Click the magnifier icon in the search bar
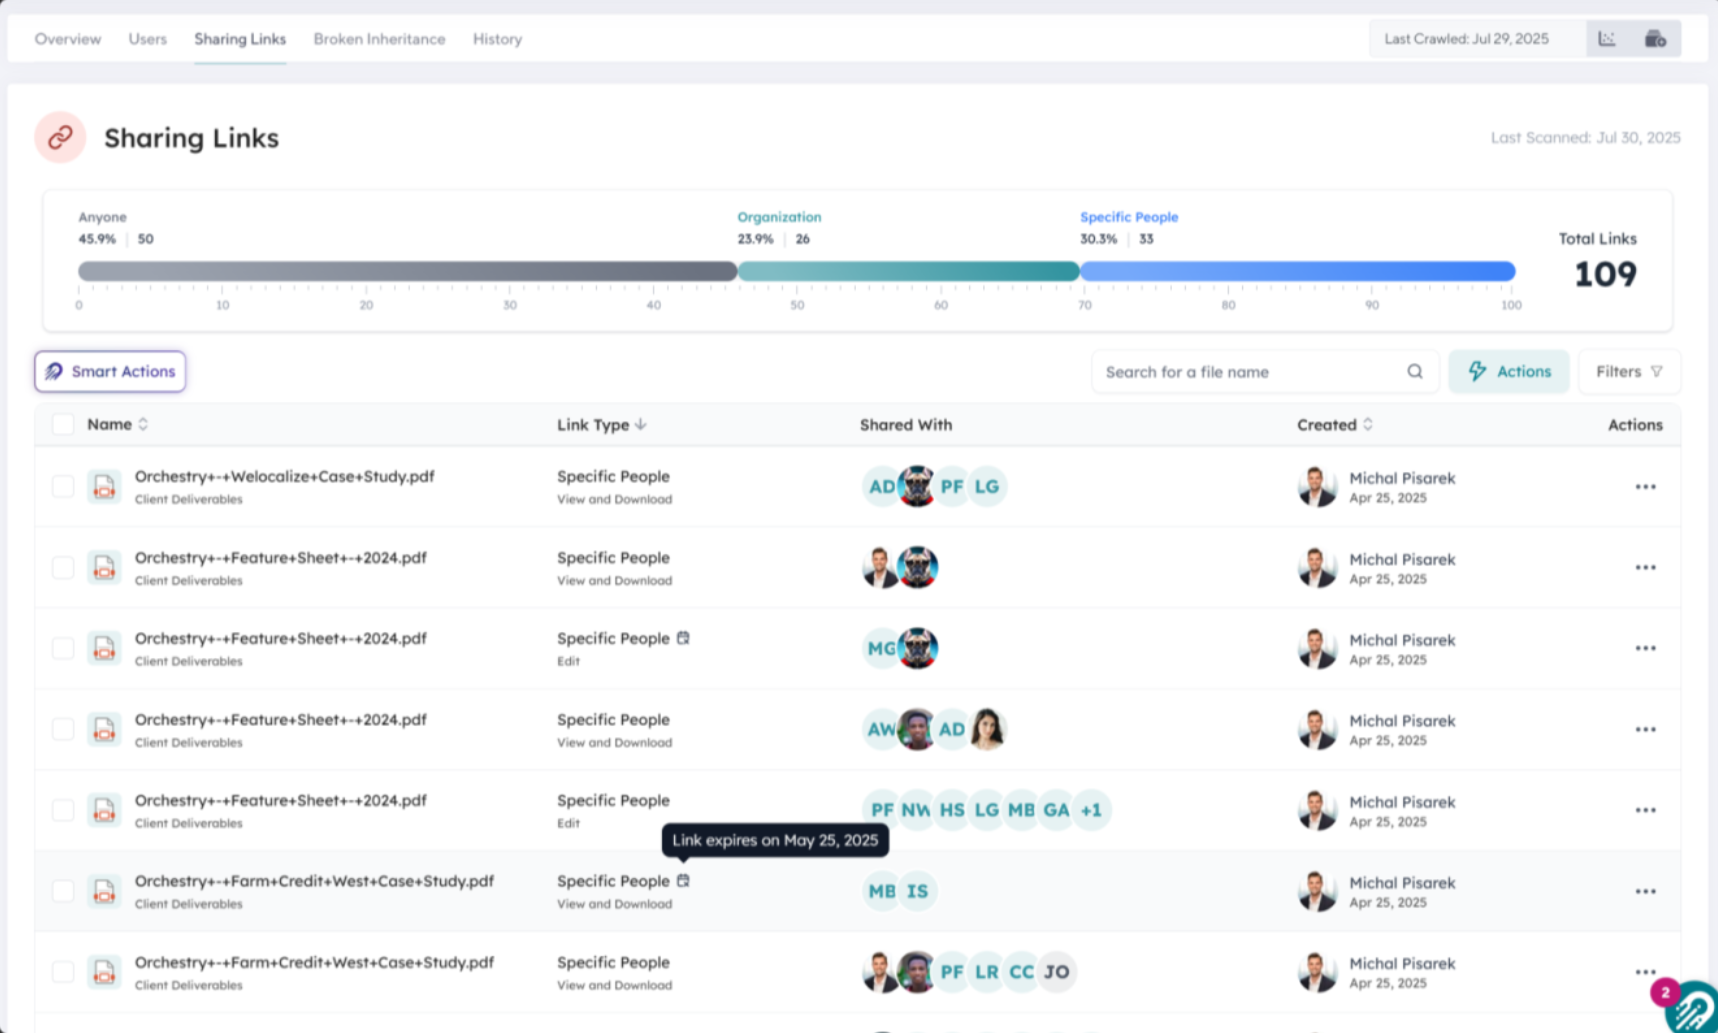Viewport: 1718px width, 1033px height. tap(1415, 371)
